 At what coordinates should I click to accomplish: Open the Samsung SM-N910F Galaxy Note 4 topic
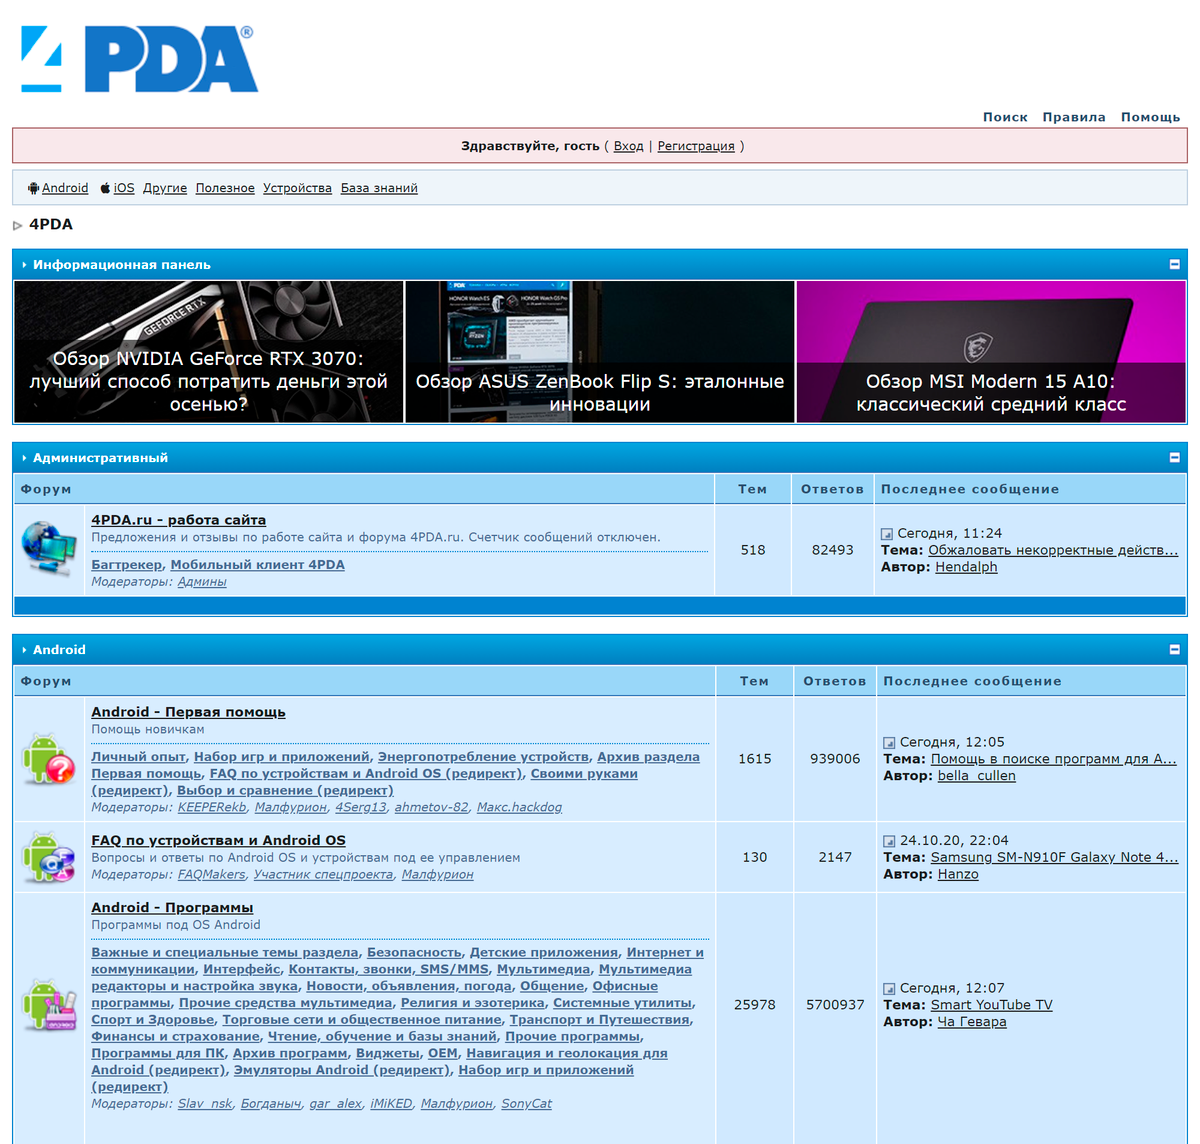click(1054, 857)
